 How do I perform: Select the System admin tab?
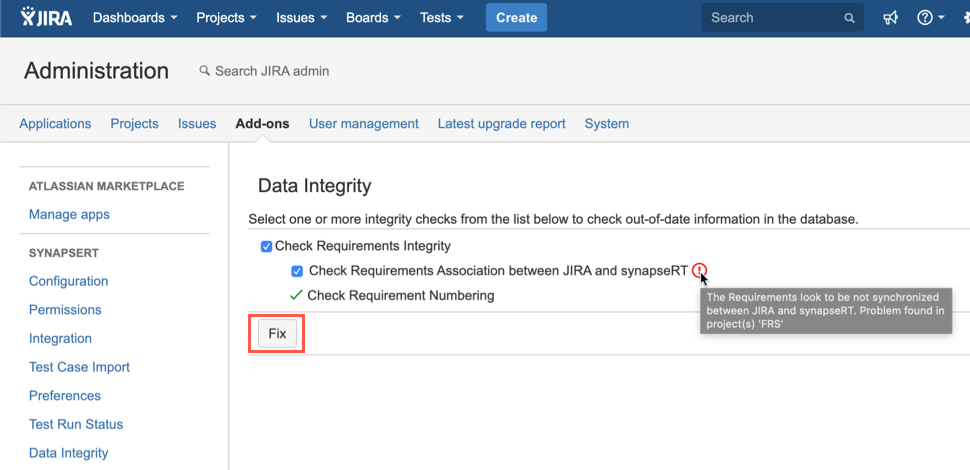tap(606, 124)
